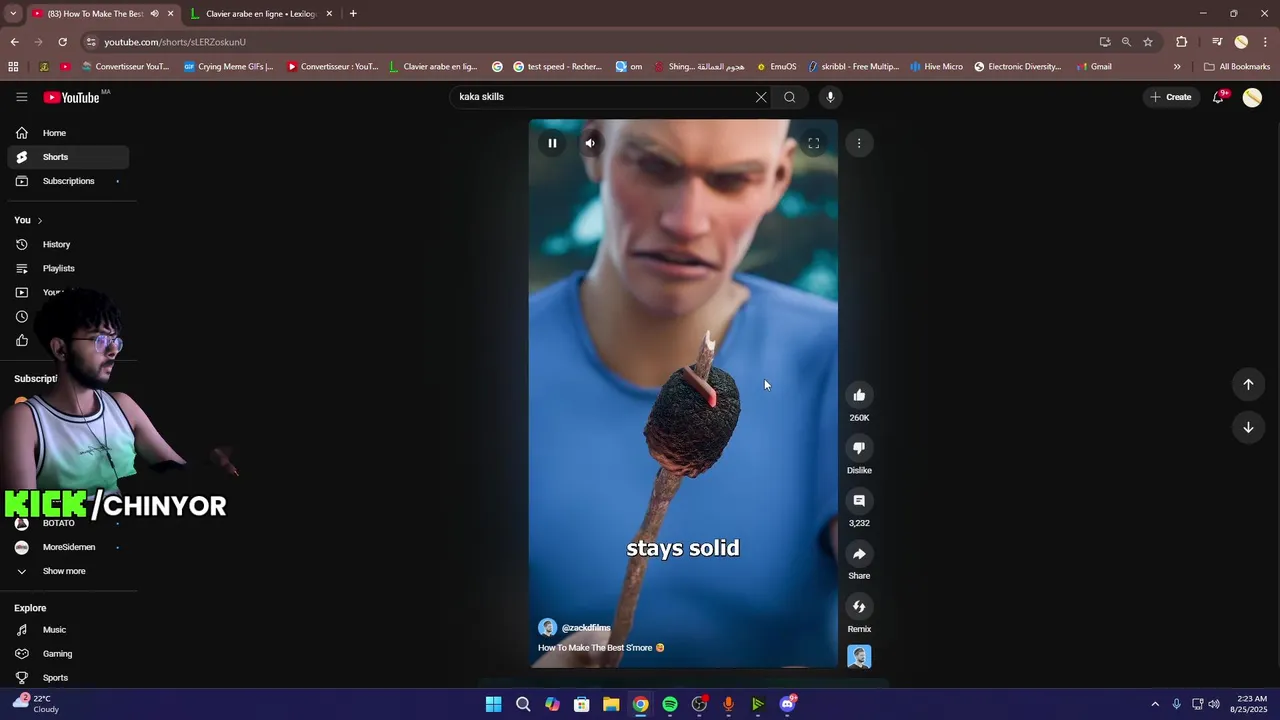Expand the You section chevron

coord(39,220)
